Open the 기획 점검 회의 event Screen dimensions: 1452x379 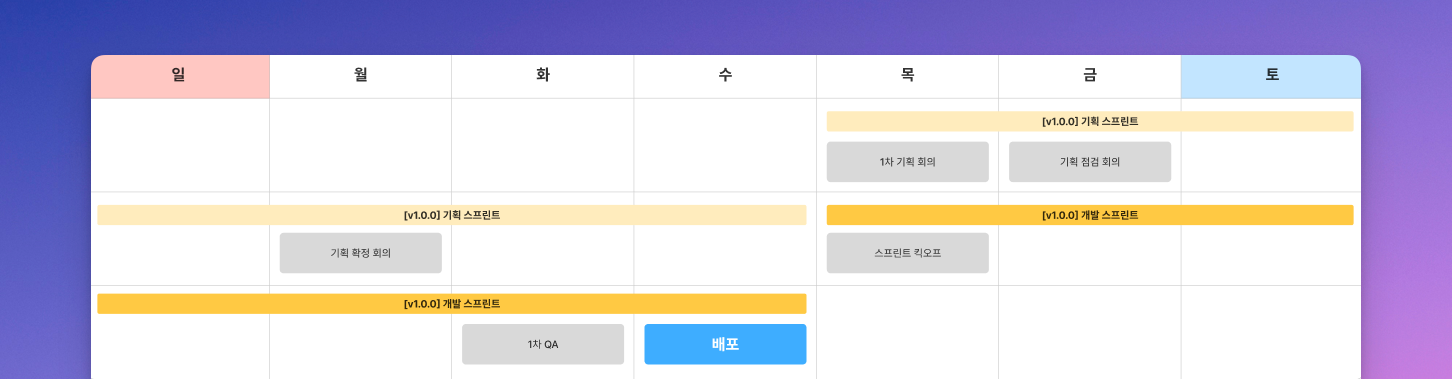pos(1090,162)
